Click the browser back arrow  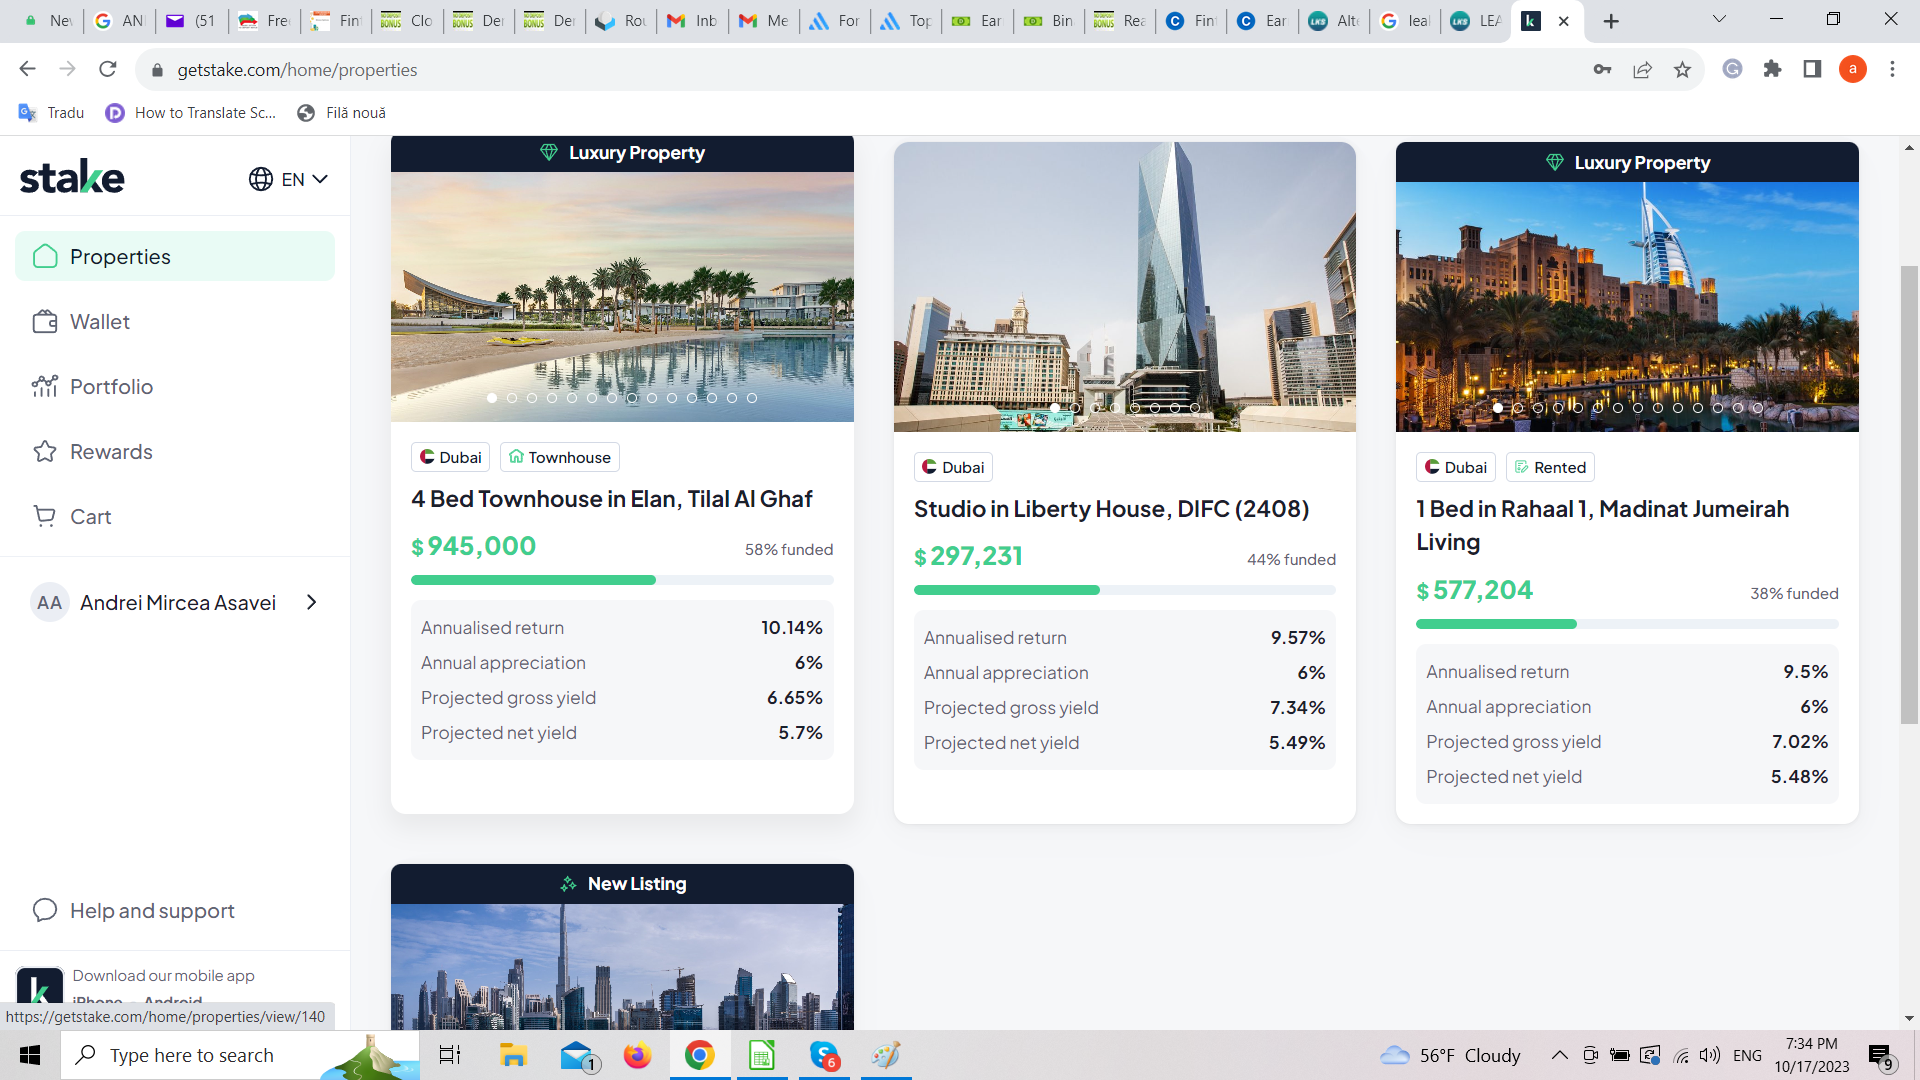(28, 69)
